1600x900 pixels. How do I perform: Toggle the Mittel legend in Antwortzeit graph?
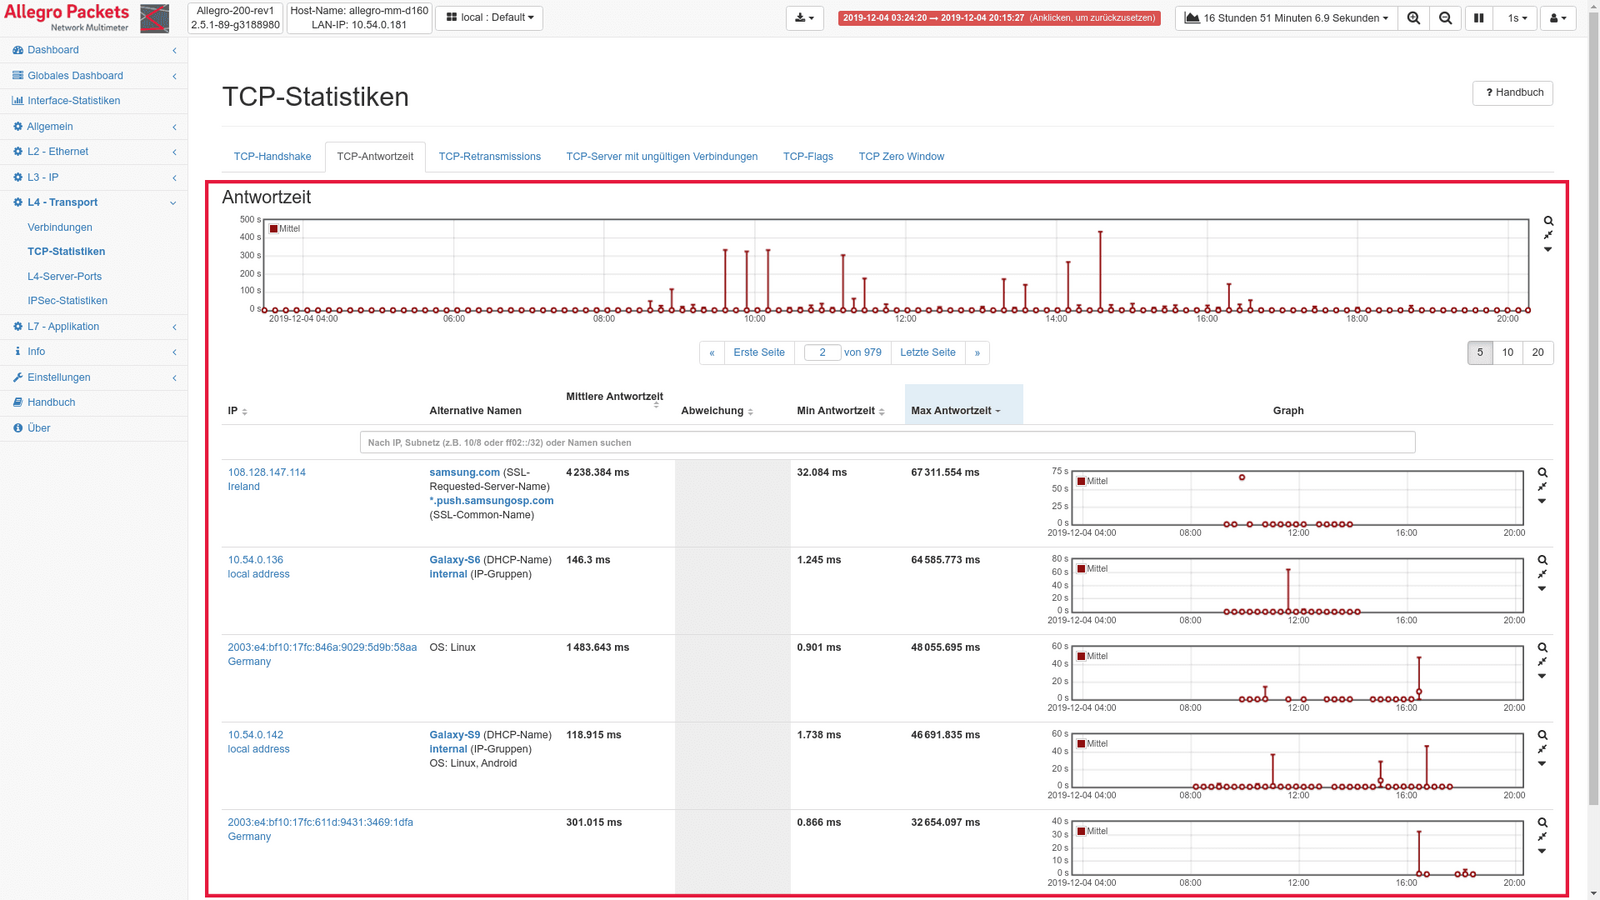(x=284, y=229)
